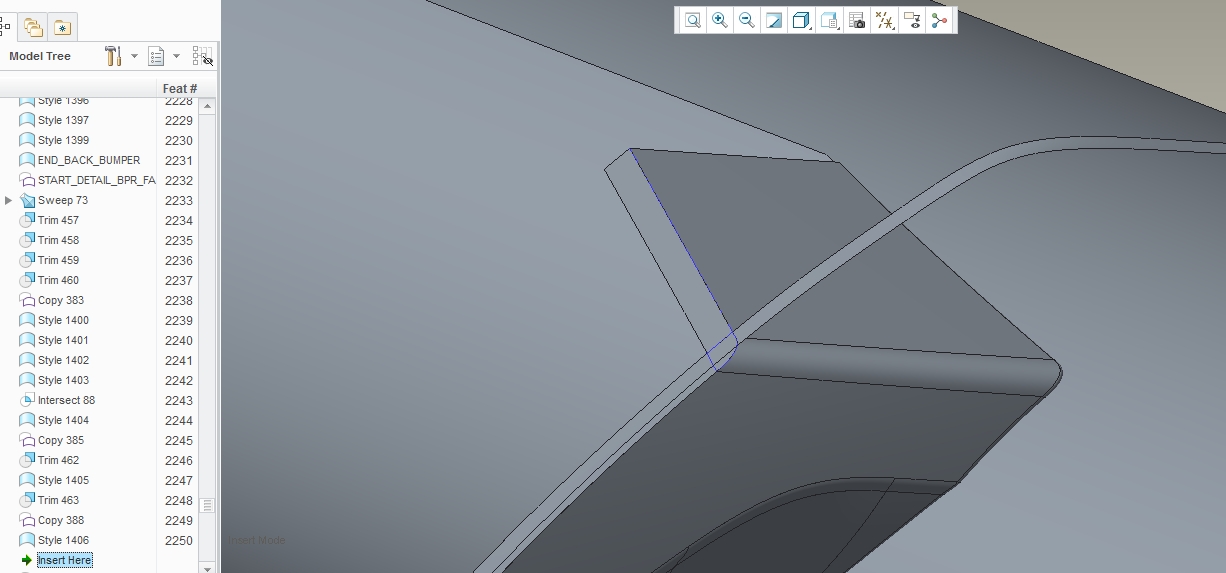Select Style 1401 in model tree

[63, 340]
